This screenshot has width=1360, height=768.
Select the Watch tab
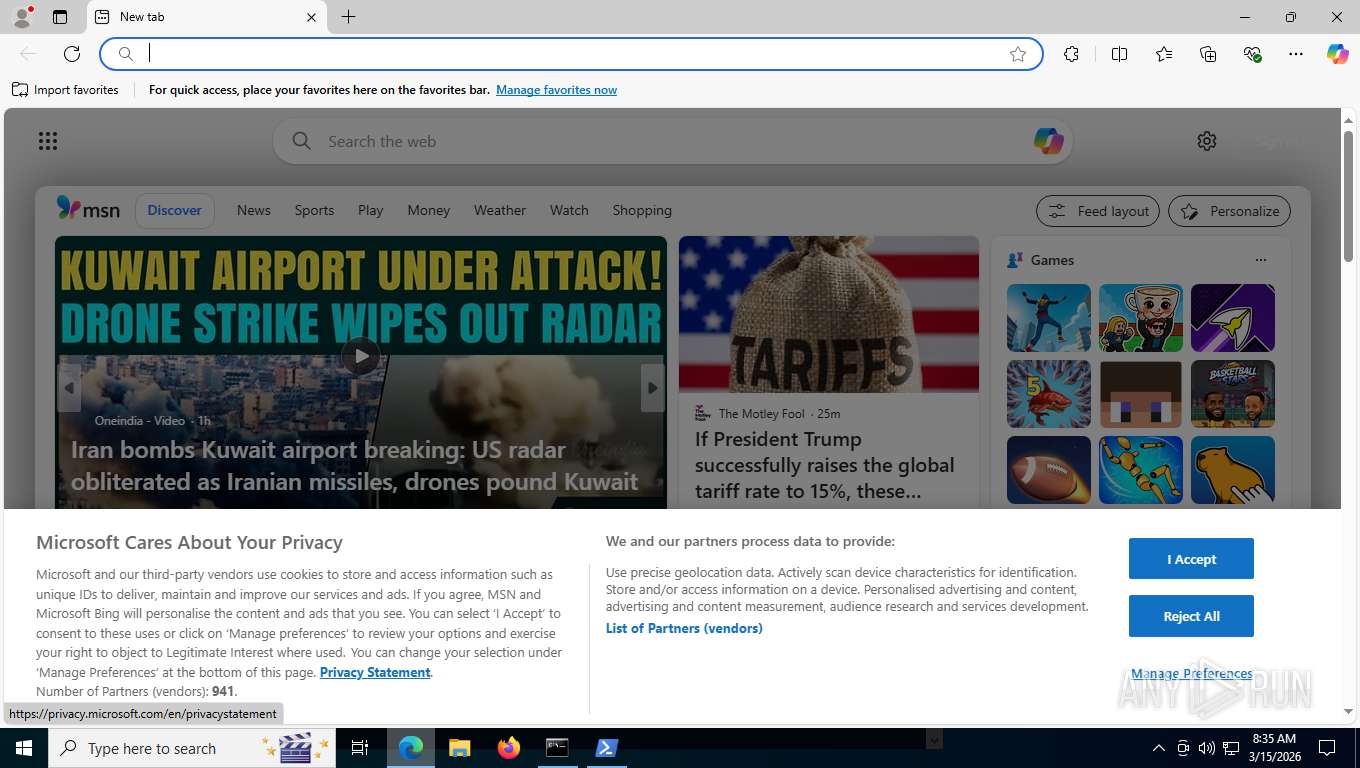(x=569, y=210)
